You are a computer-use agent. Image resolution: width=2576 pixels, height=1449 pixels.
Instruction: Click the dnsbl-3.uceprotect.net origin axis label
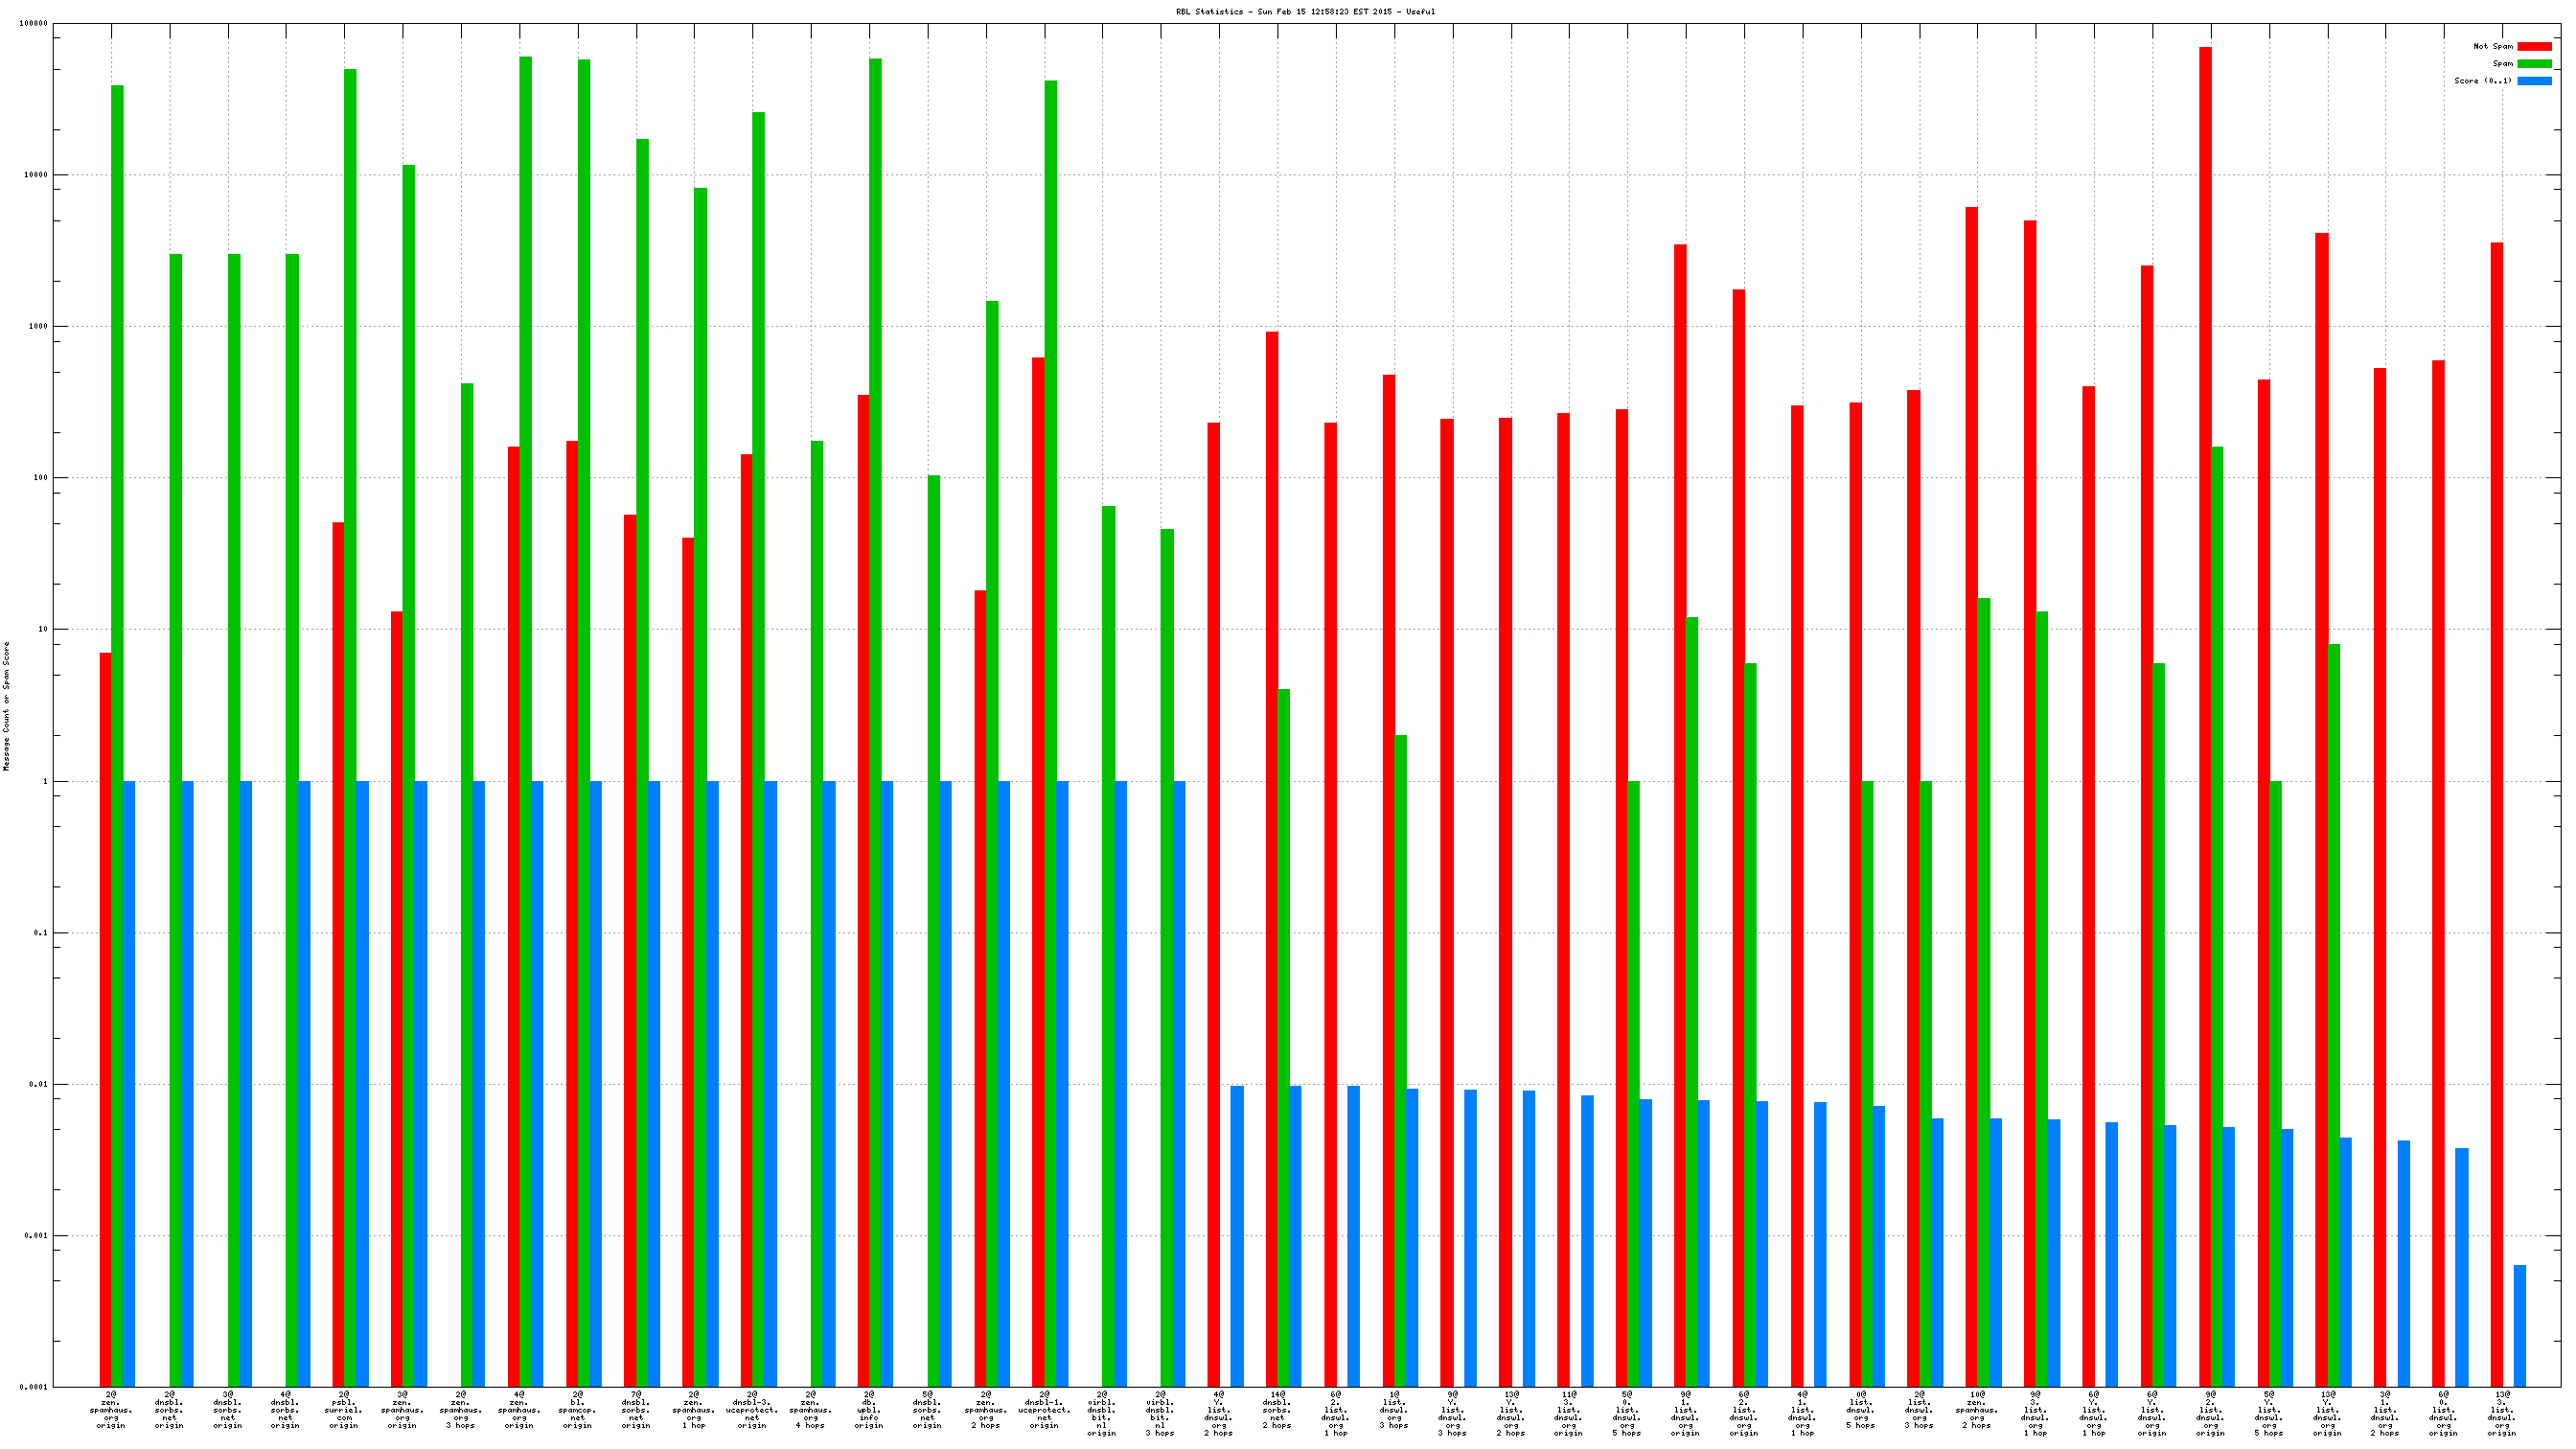tap(752, 1409)
